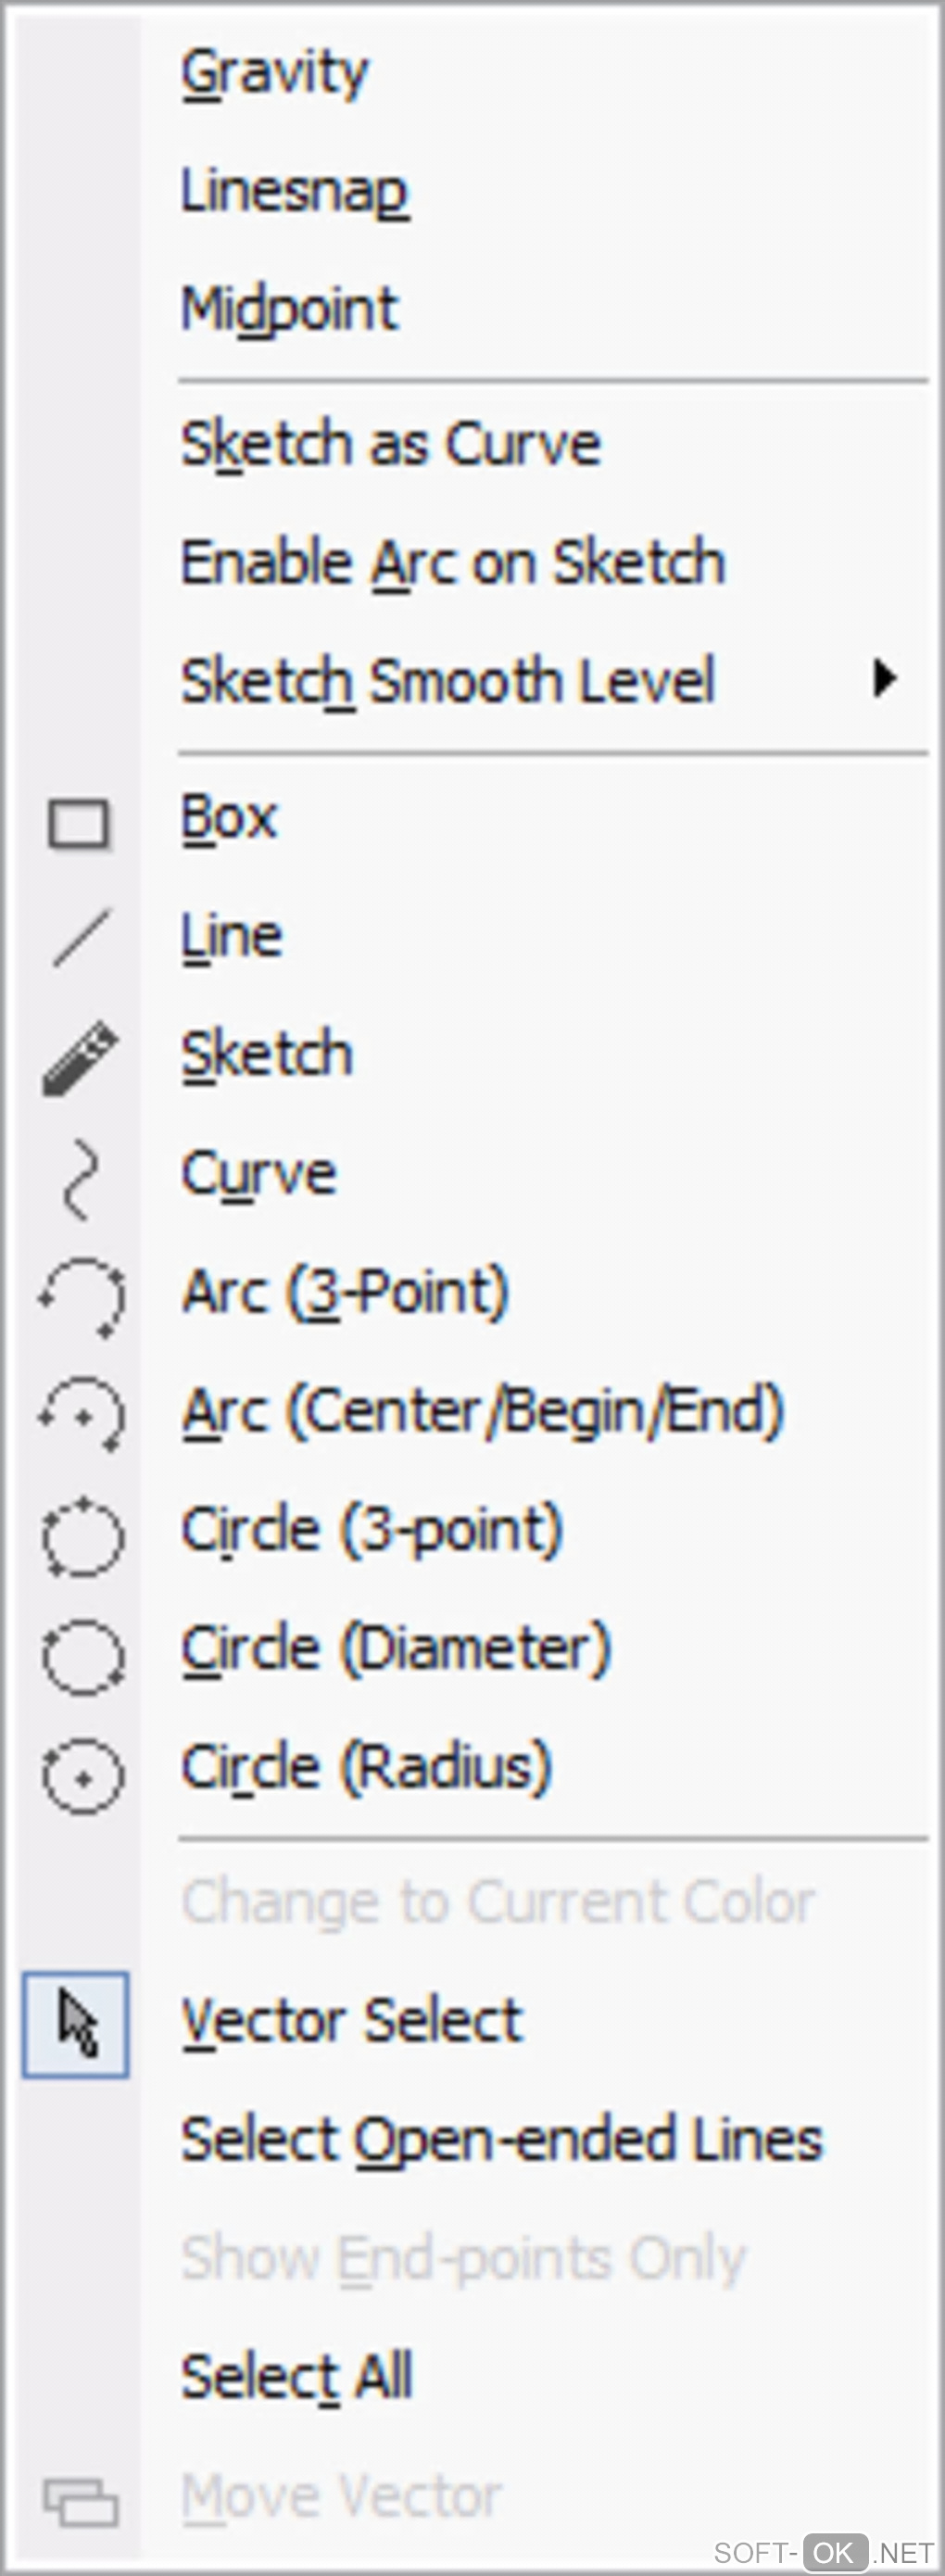The image size is (945, 2576).
Task: Toggle the Linesnap option
Action: pos(294,190)
